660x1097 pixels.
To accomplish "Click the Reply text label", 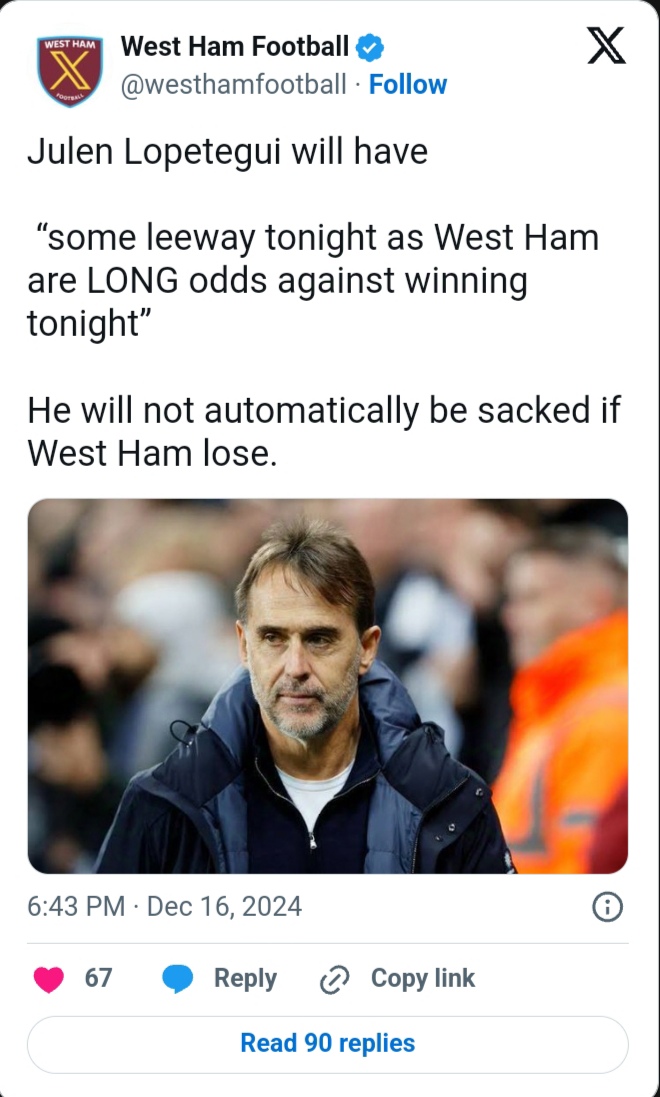I will [x=245, y=978].
